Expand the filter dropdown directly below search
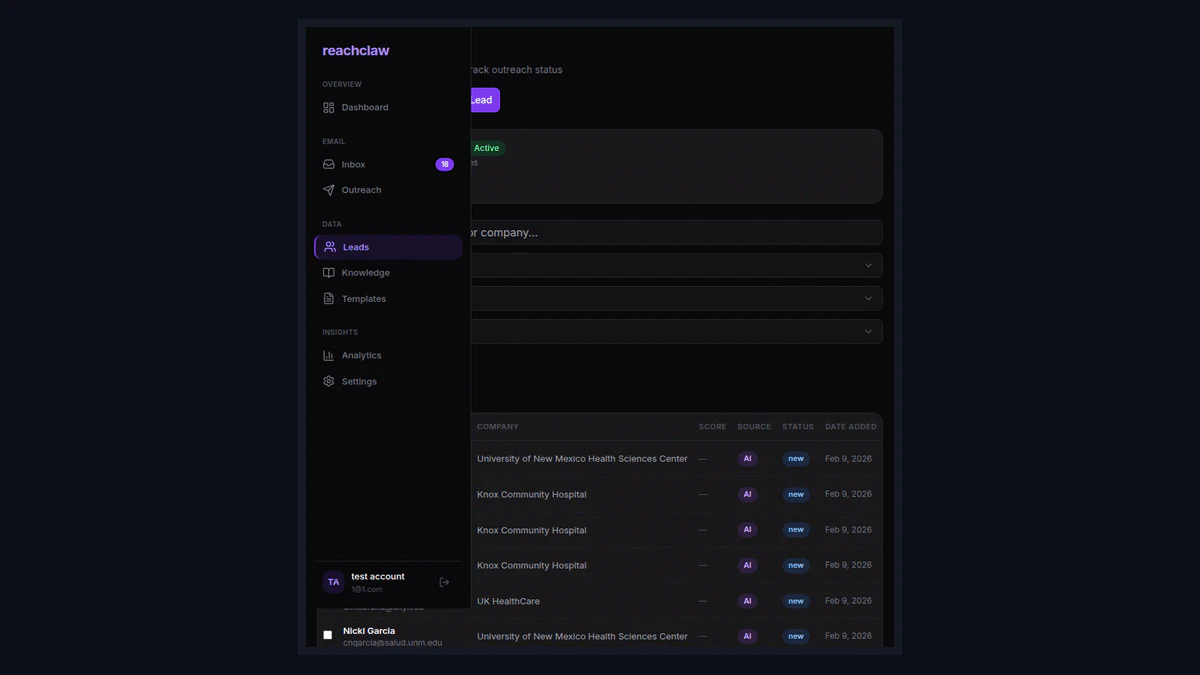 [x=868, y=265]
